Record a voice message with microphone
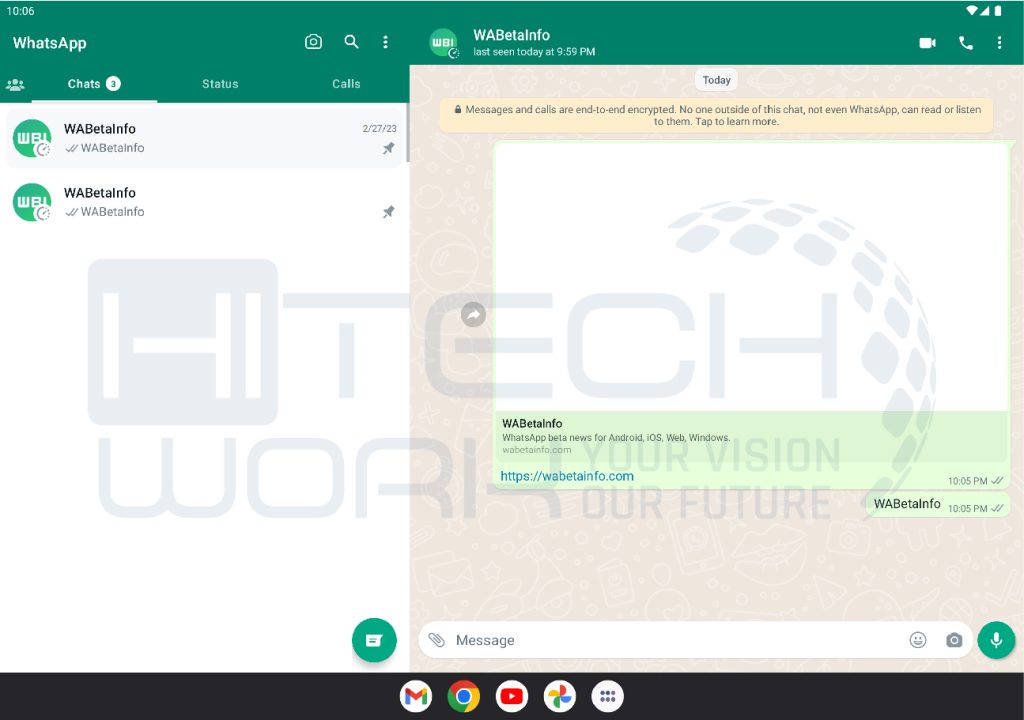 pyautogui.click(x=996, y=640)
